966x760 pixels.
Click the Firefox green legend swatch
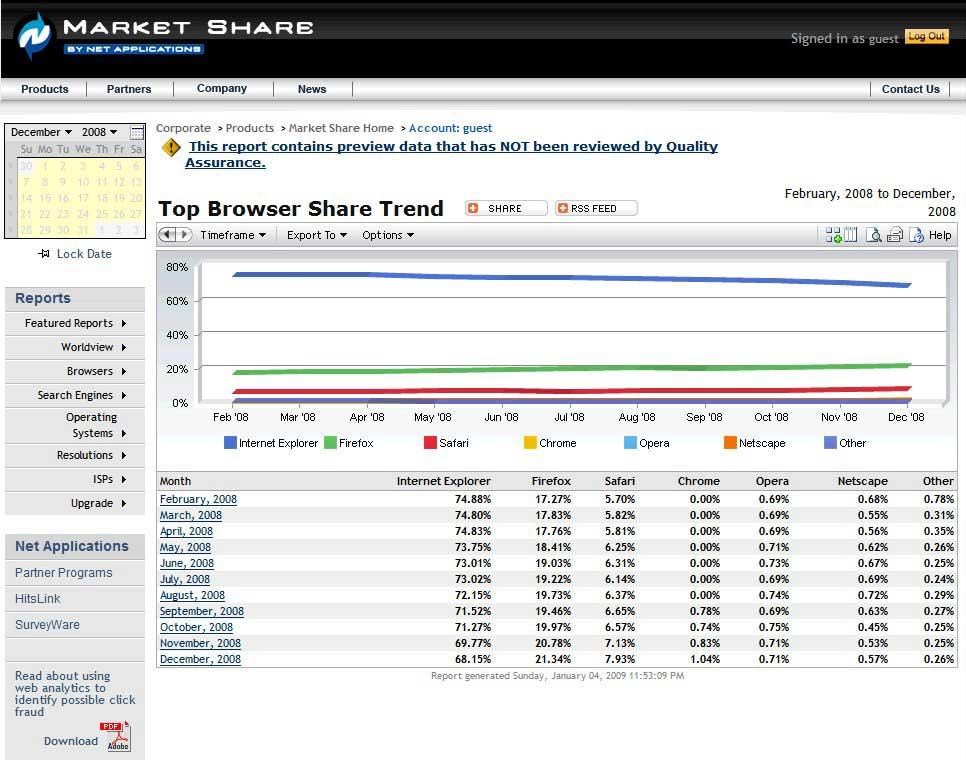coord(330,443)
